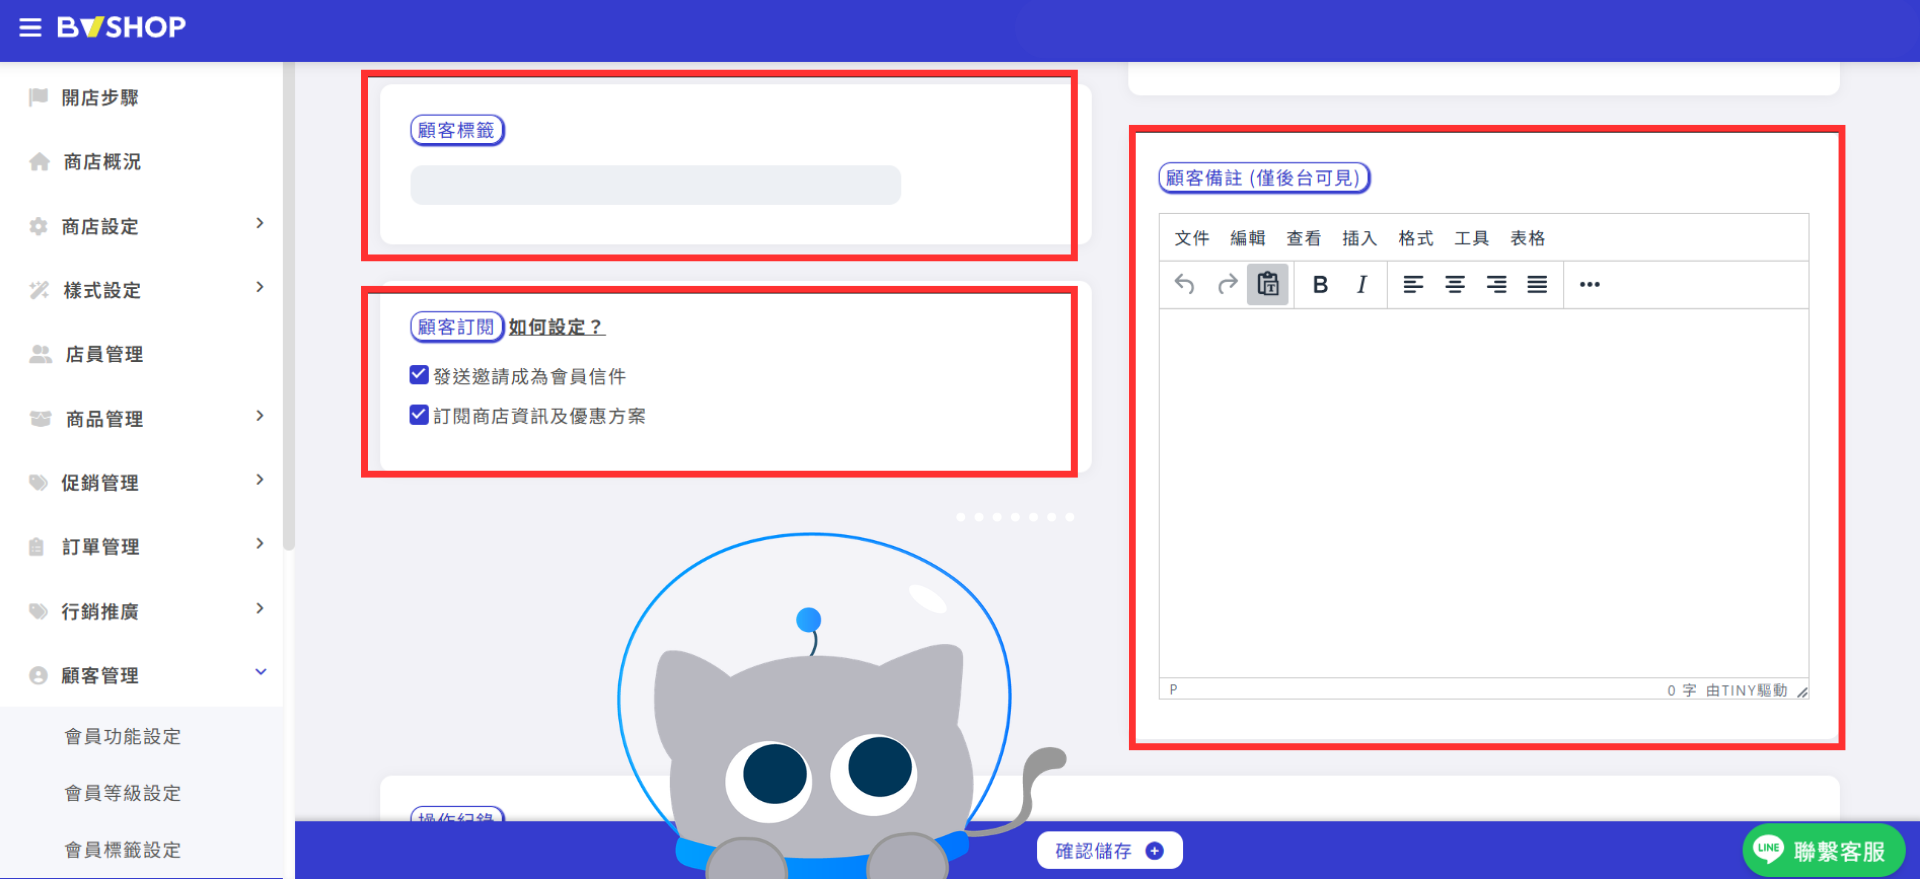Align text left in note editor
The height and width of the screenshot is (879, 1920).
[1413, 285]
